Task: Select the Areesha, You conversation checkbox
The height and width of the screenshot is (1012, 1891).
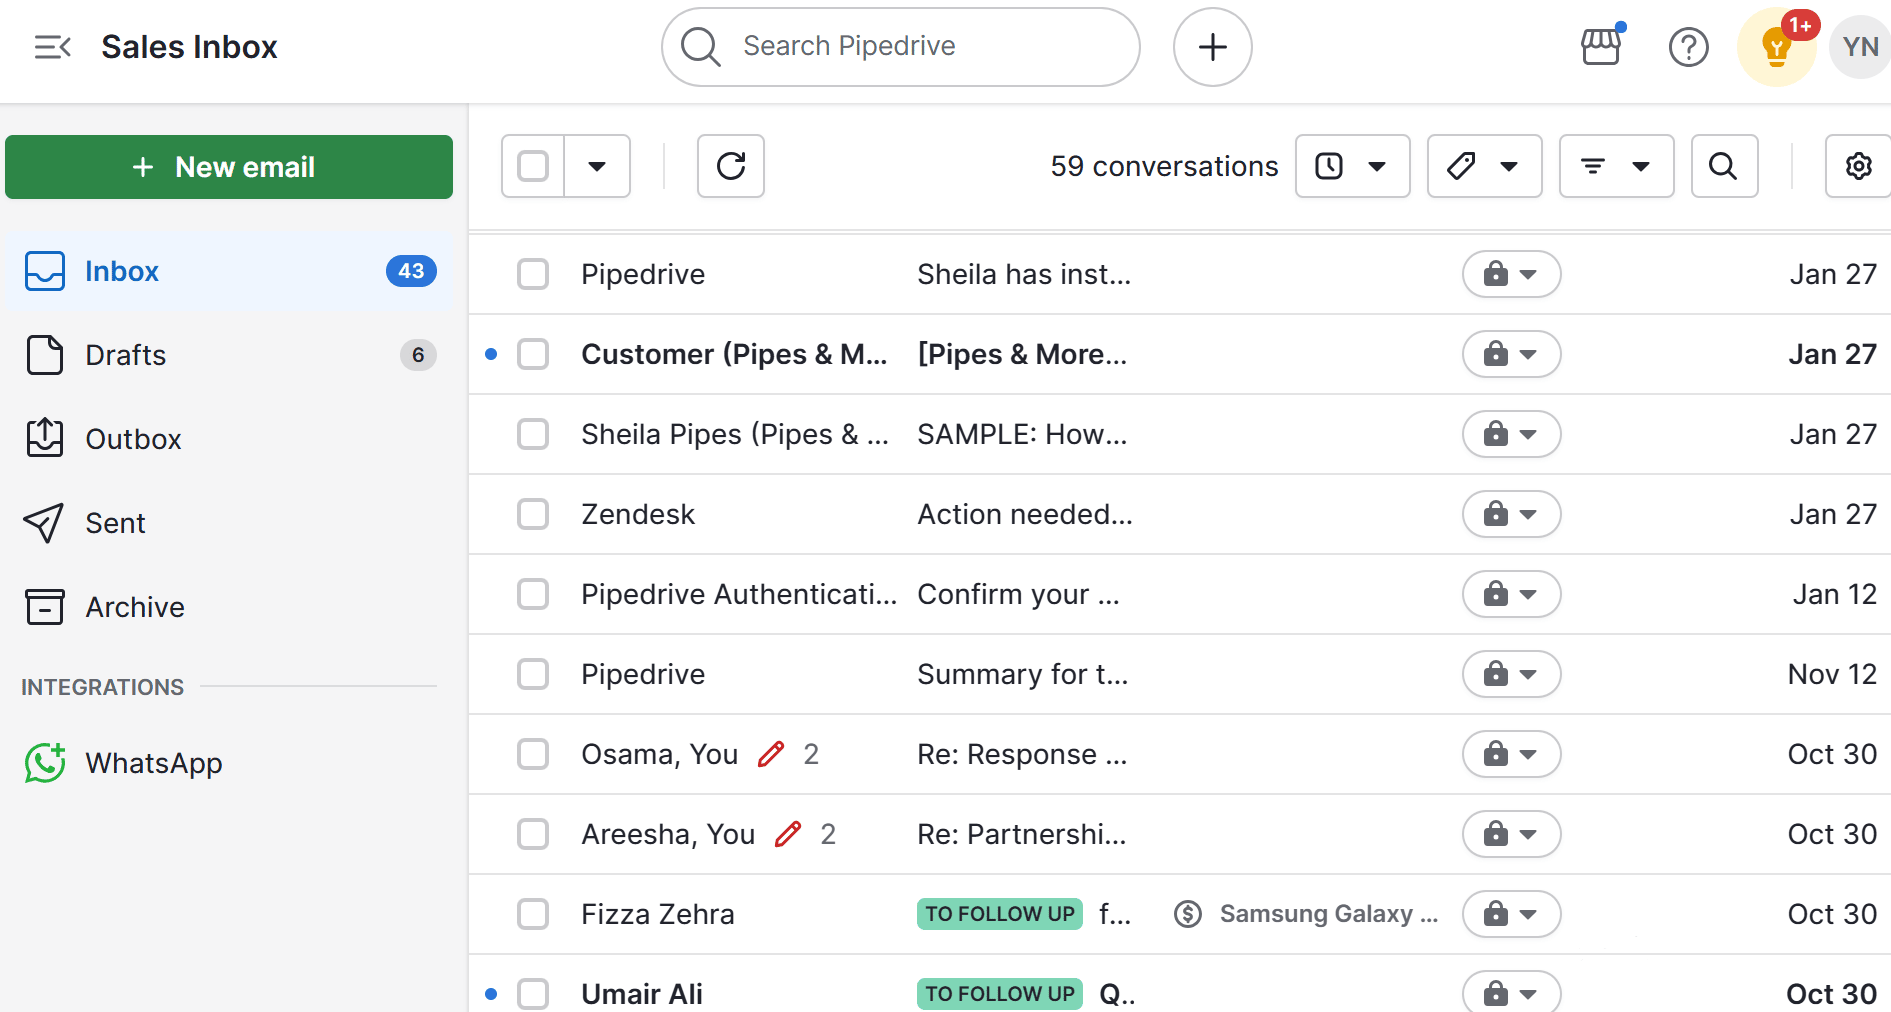Action: click(x=533, y=834)
